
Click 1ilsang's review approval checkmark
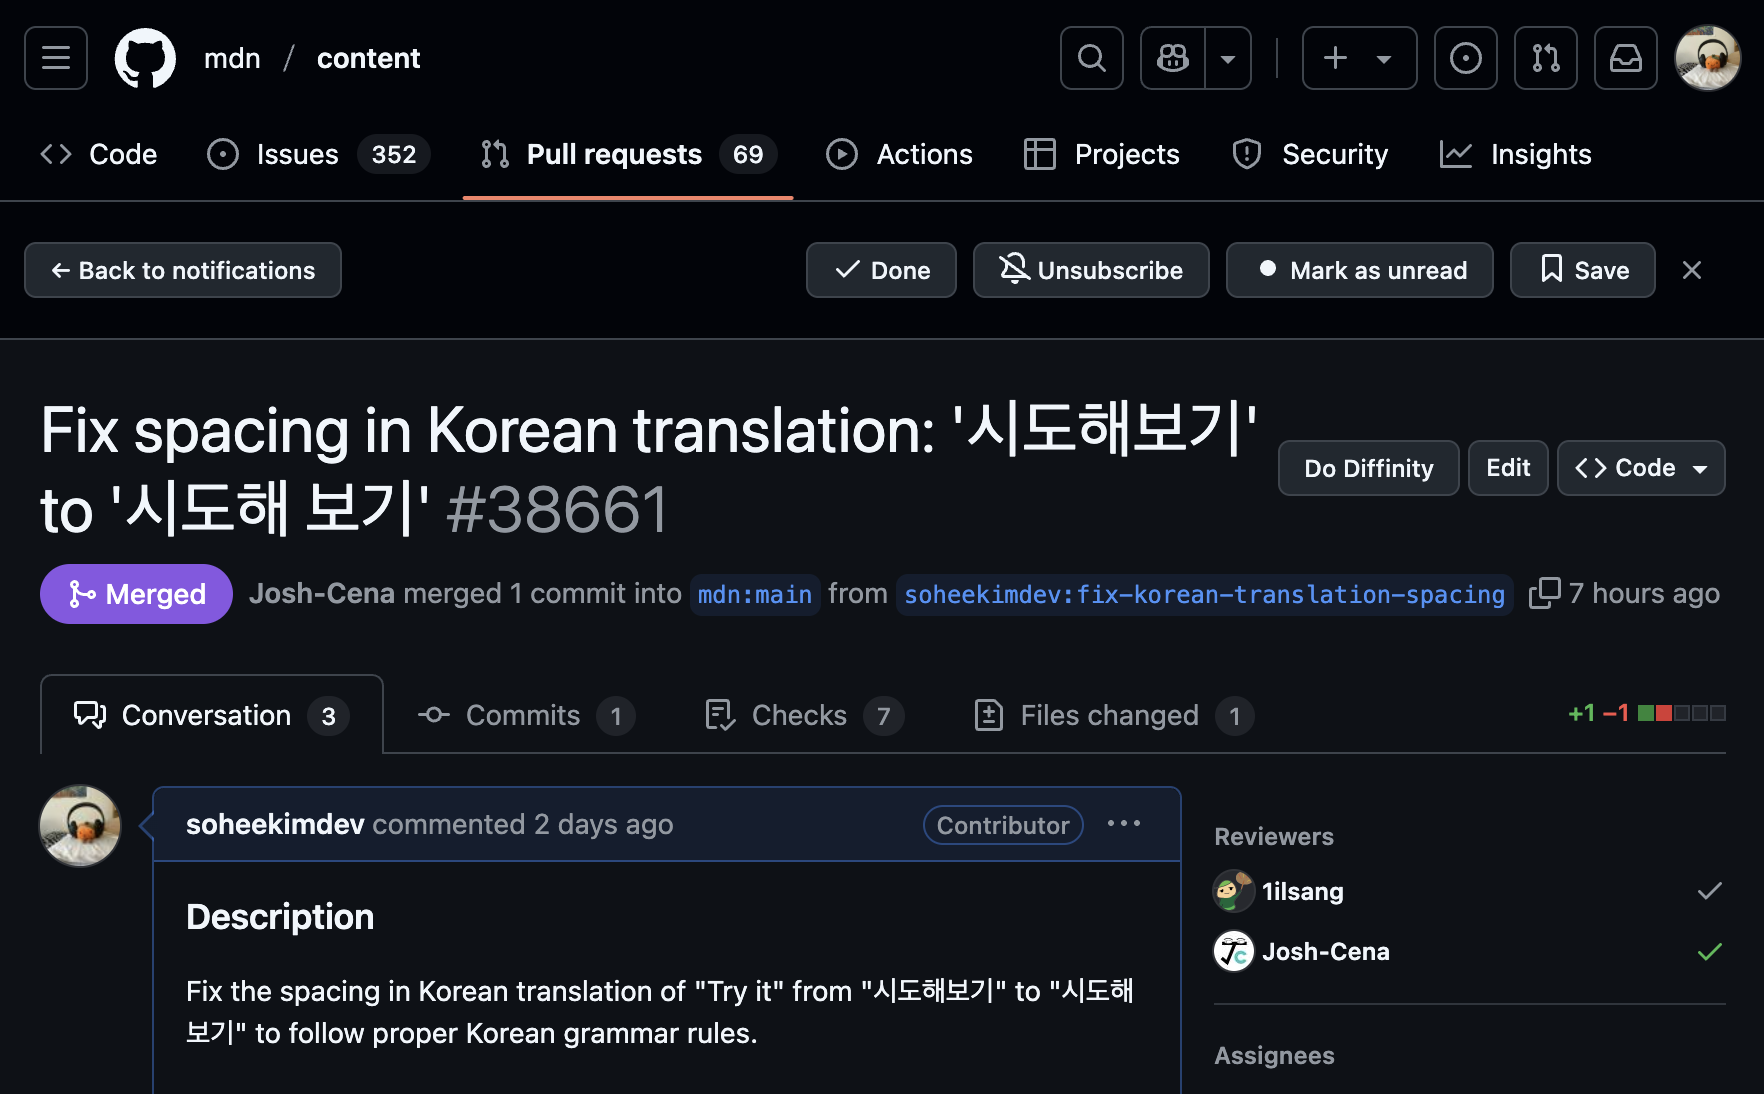(1710, 891)
